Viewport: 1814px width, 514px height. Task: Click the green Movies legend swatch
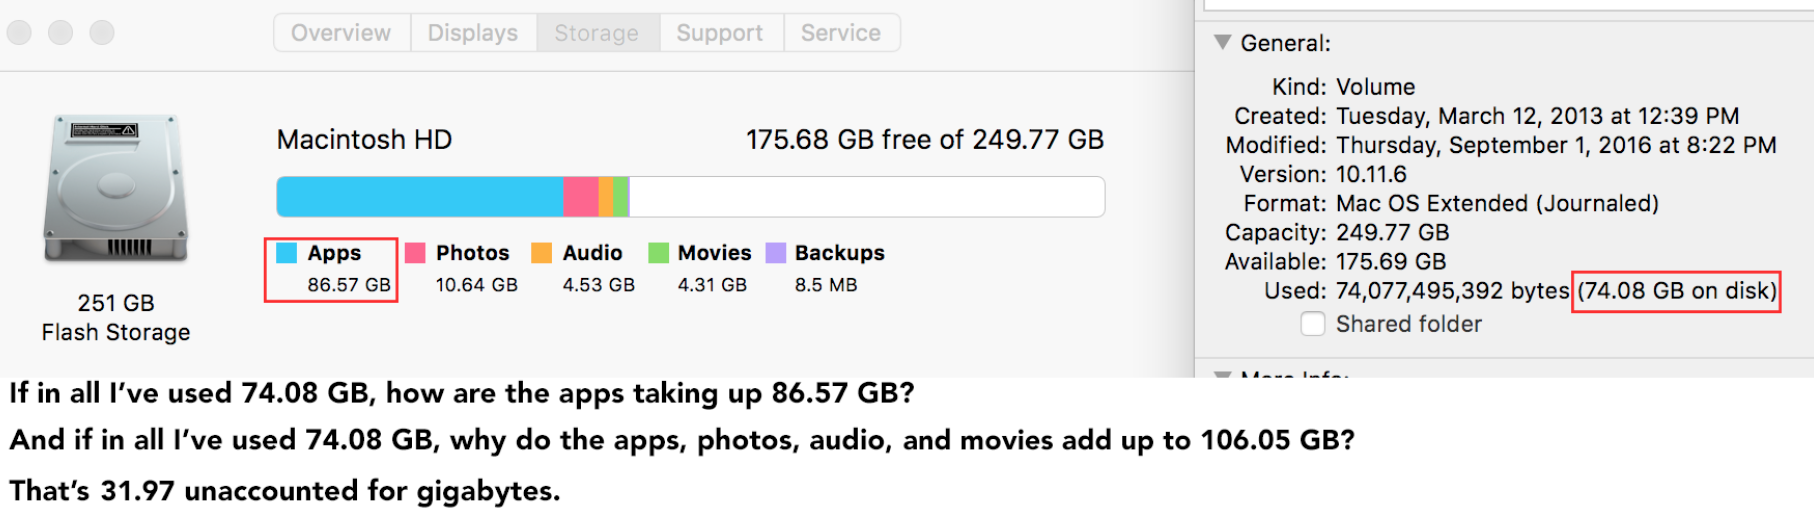[658, 253]
